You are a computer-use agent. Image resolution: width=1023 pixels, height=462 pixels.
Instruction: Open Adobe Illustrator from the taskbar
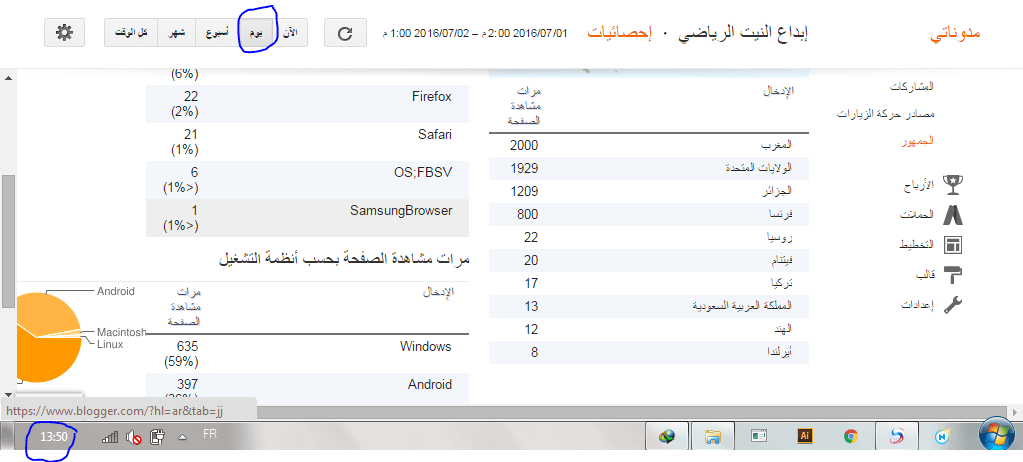click(x=804, y=437)
